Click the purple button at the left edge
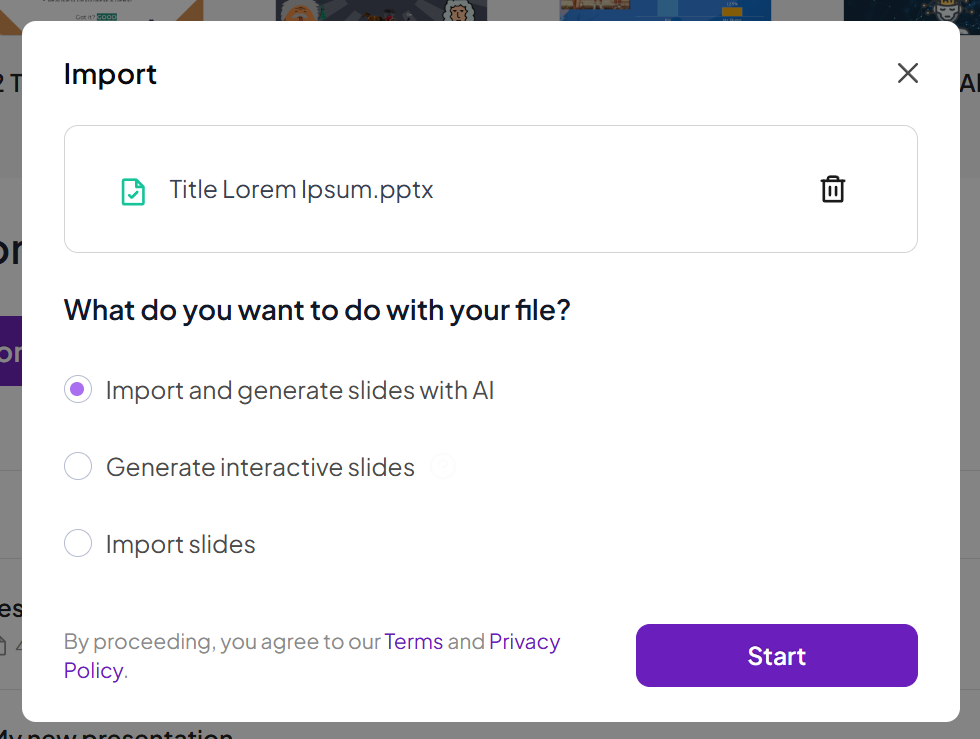 (x=10, y=351)
